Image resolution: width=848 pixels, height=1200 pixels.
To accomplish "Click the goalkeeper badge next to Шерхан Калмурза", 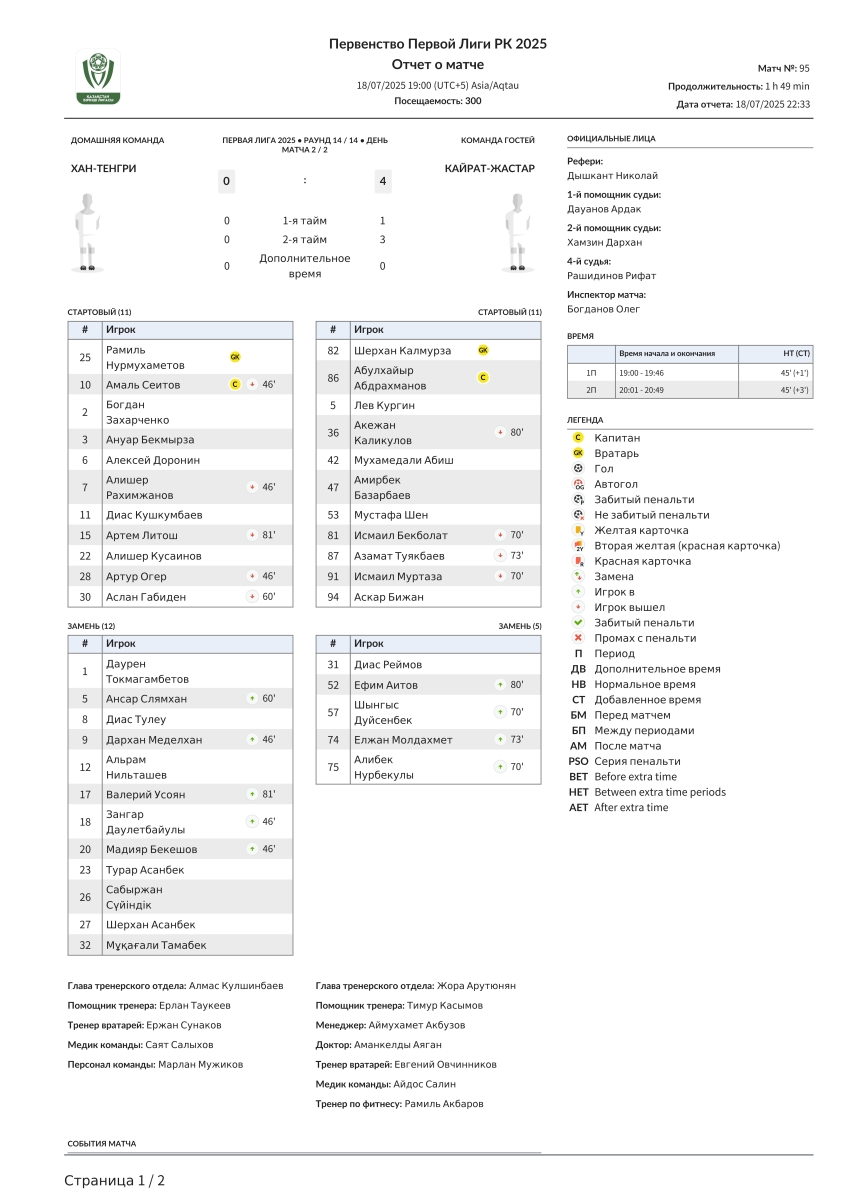I will [x=483, y=350].
